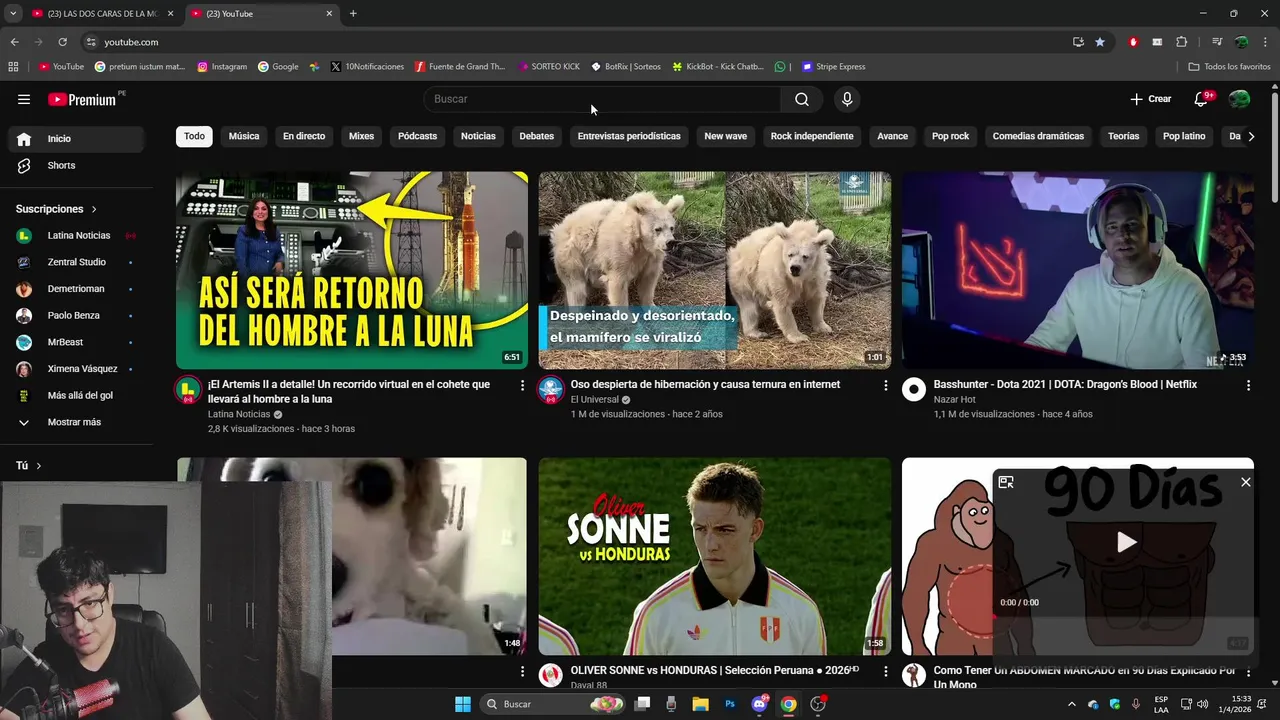Play the miniplayer video

1126,542
